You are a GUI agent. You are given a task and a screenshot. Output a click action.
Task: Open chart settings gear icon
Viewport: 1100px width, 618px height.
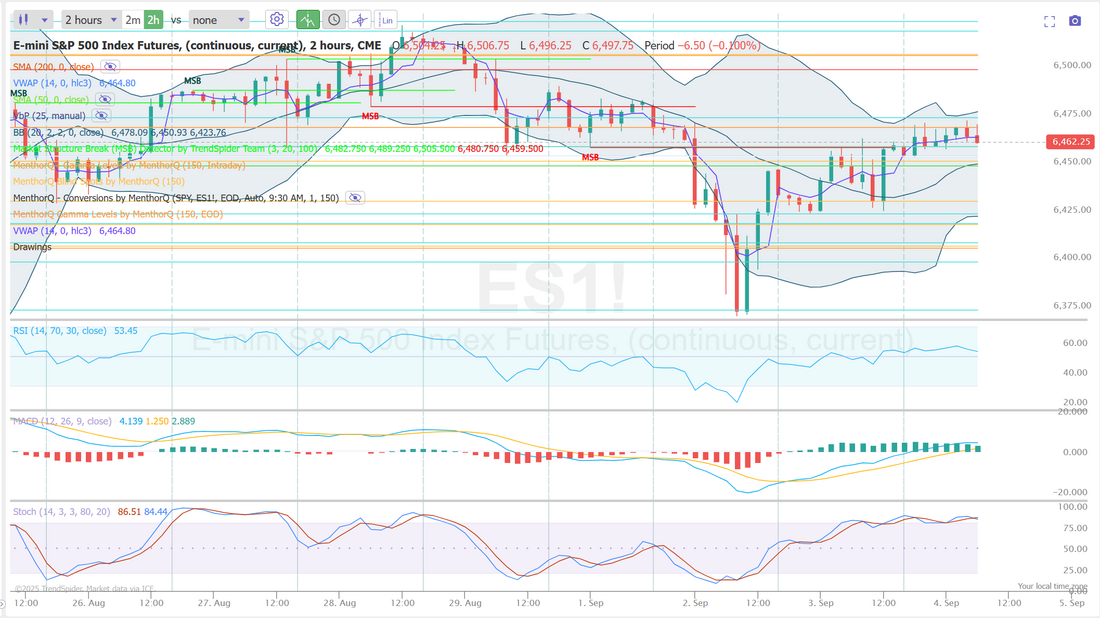point(277,20)
